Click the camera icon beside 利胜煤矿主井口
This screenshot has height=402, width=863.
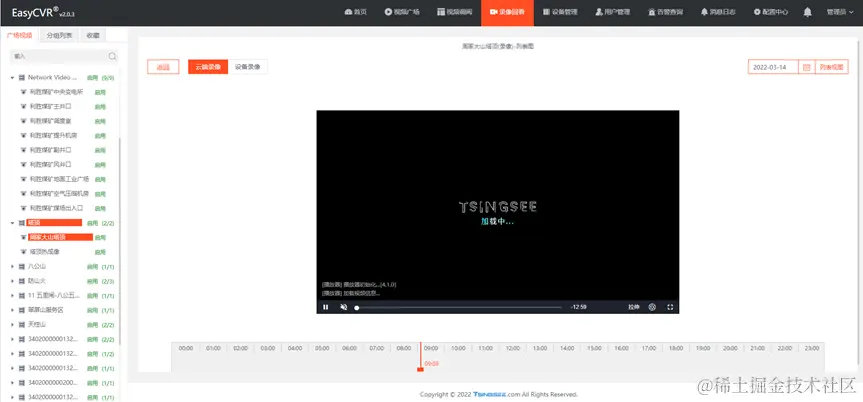[24, 106]
